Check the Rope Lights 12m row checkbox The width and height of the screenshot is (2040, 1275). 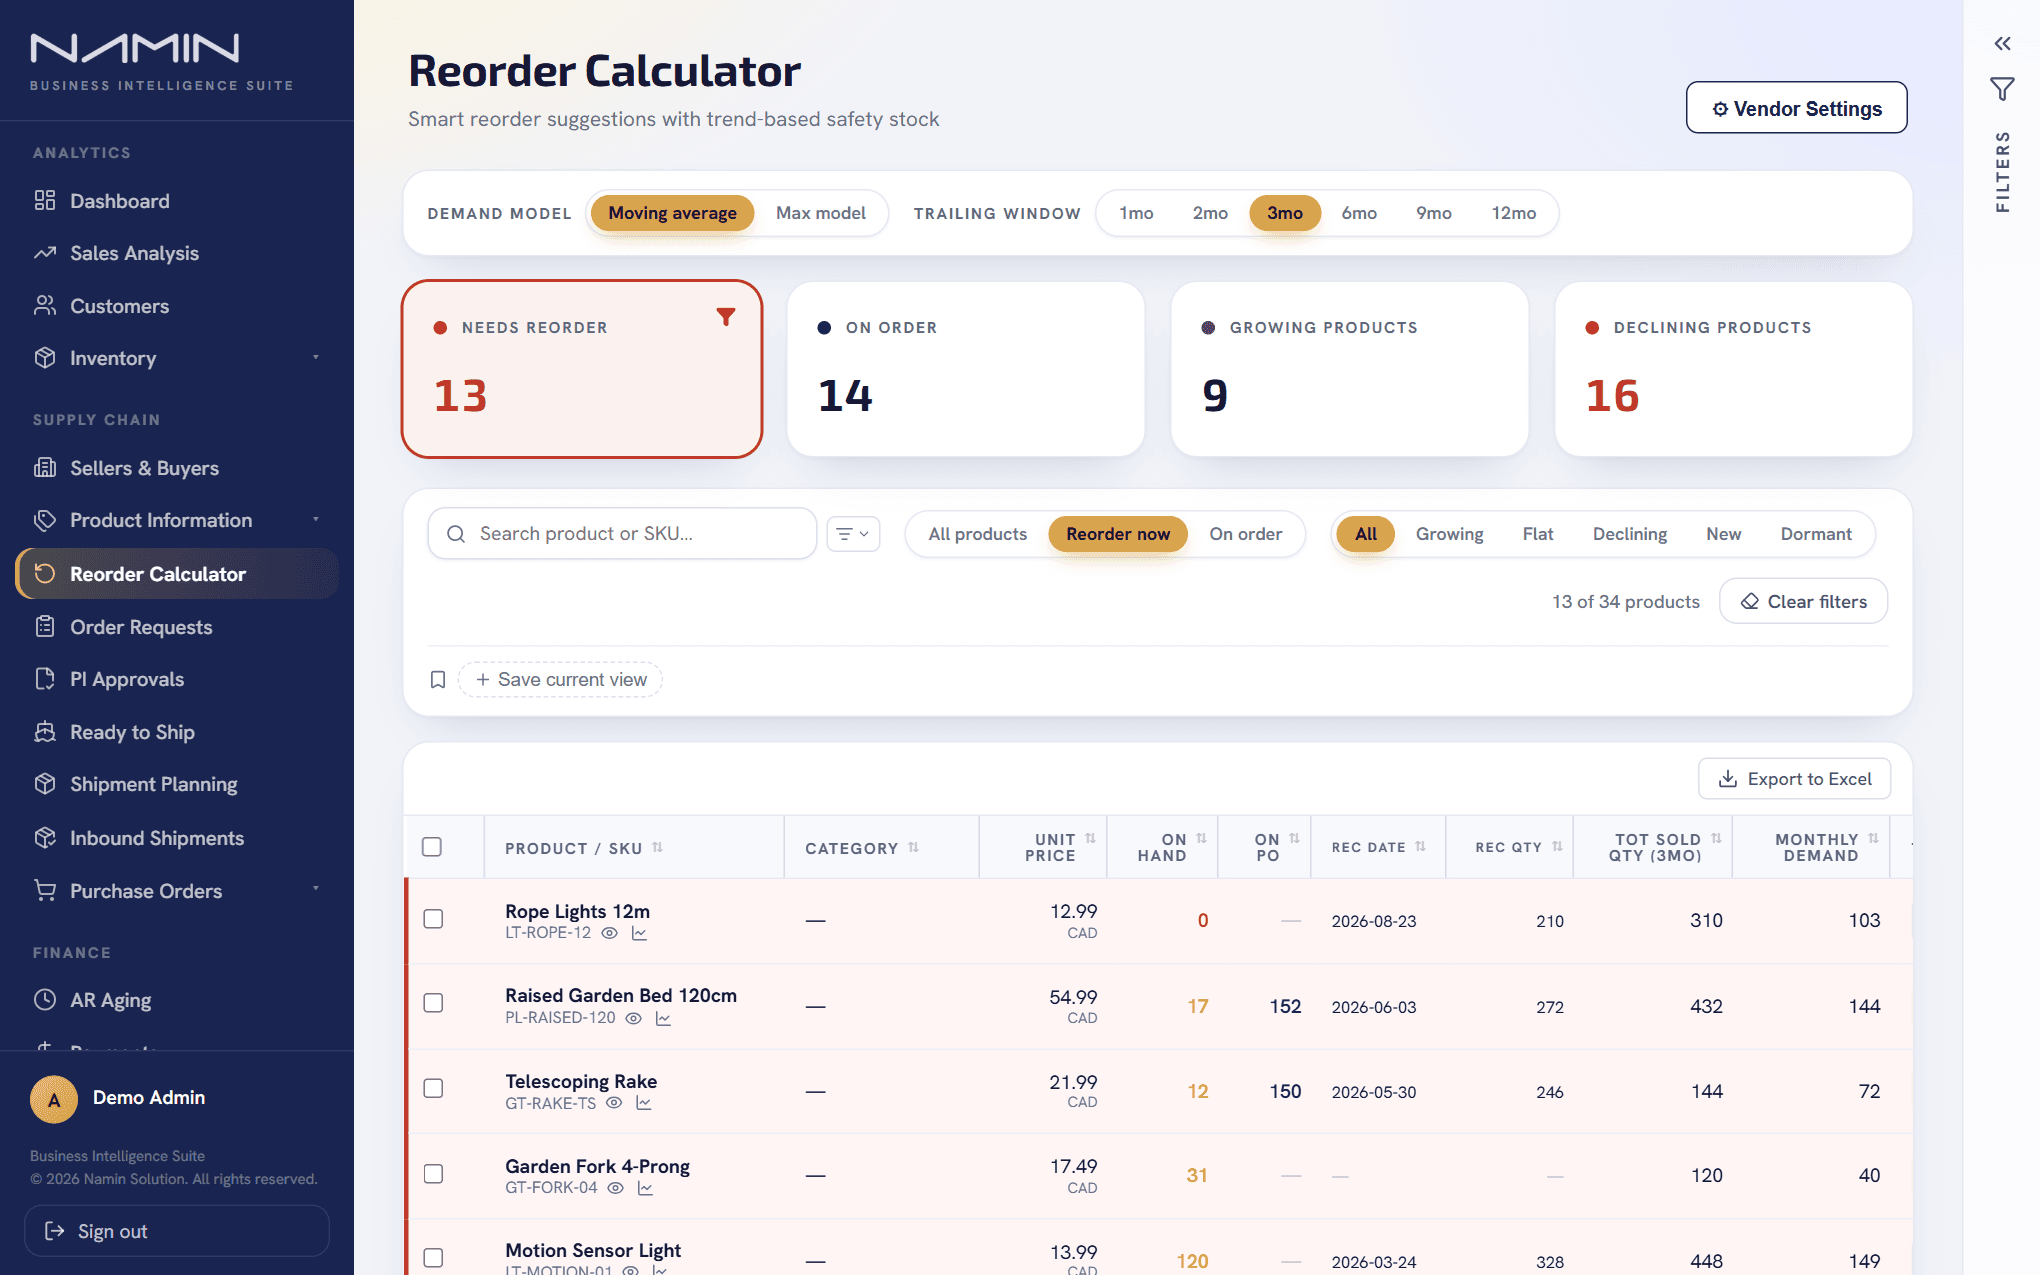pos(433,919)
